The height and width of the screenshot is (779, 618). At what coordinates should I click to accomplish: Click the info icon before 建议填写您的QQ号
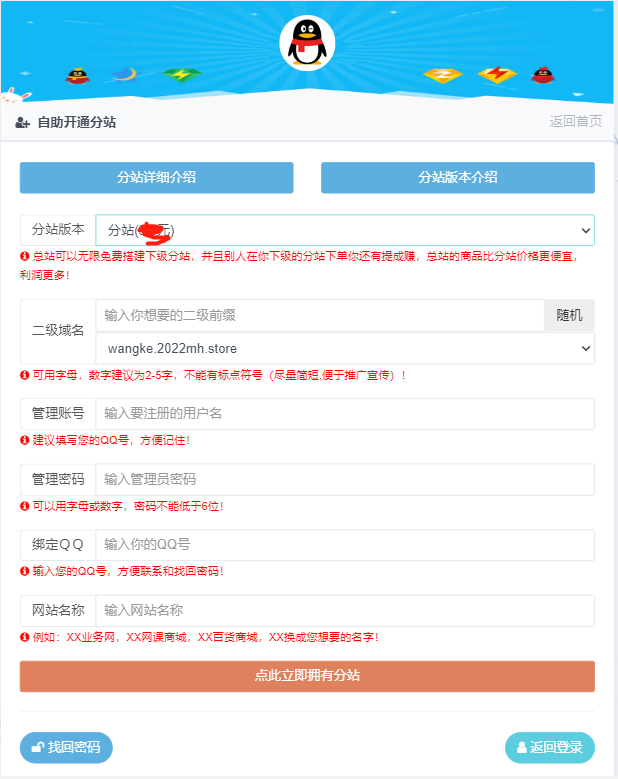[x=24, y=440]
